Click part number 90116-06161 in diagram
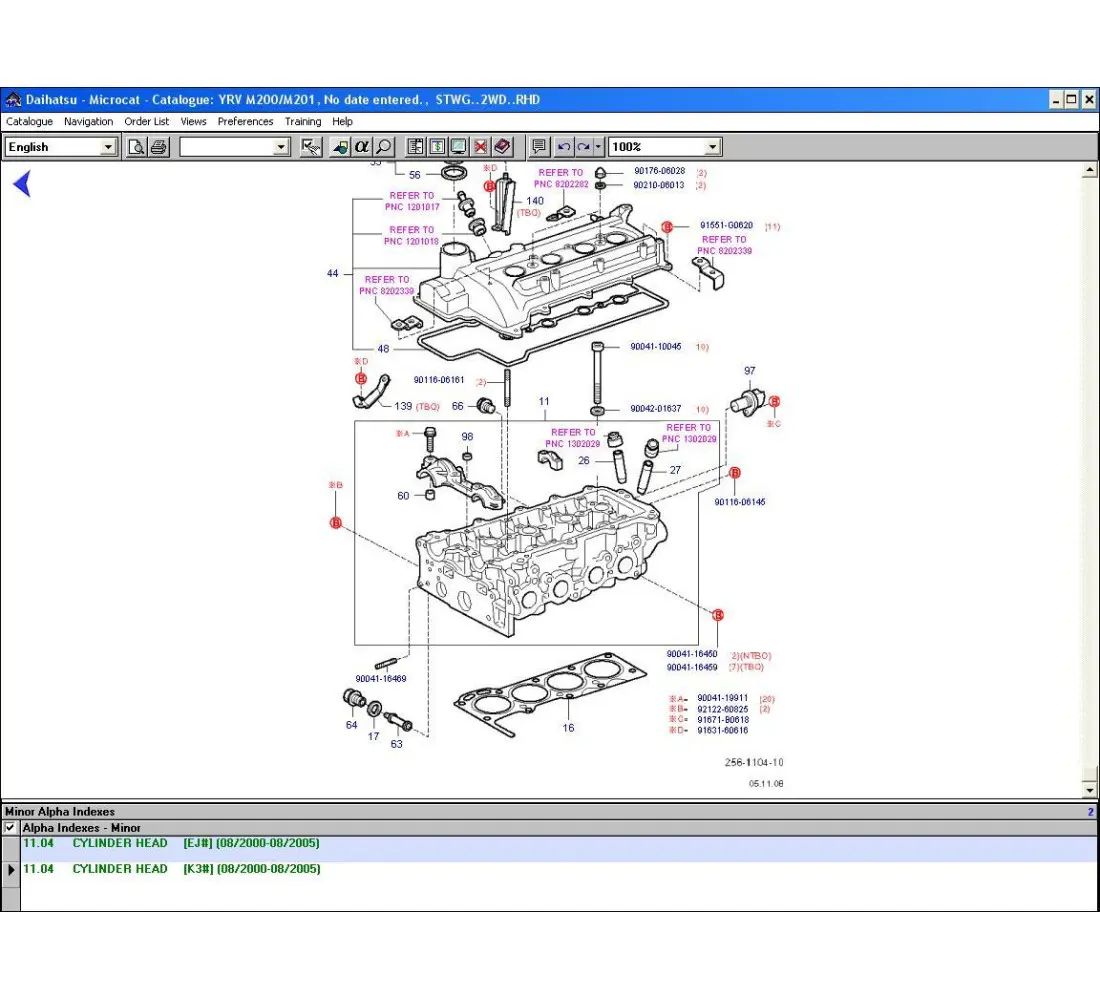1100x1000 pixels. (439, 380)
